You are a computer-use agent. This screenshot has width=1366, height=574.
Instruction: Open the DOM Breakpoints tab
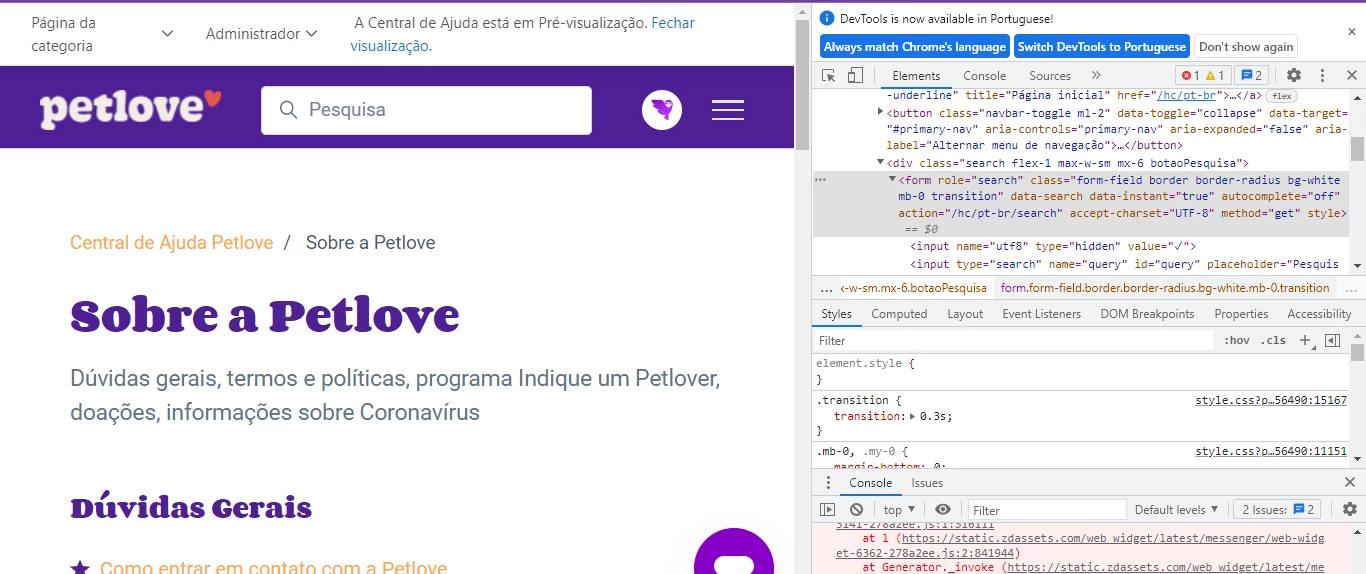1147,314
